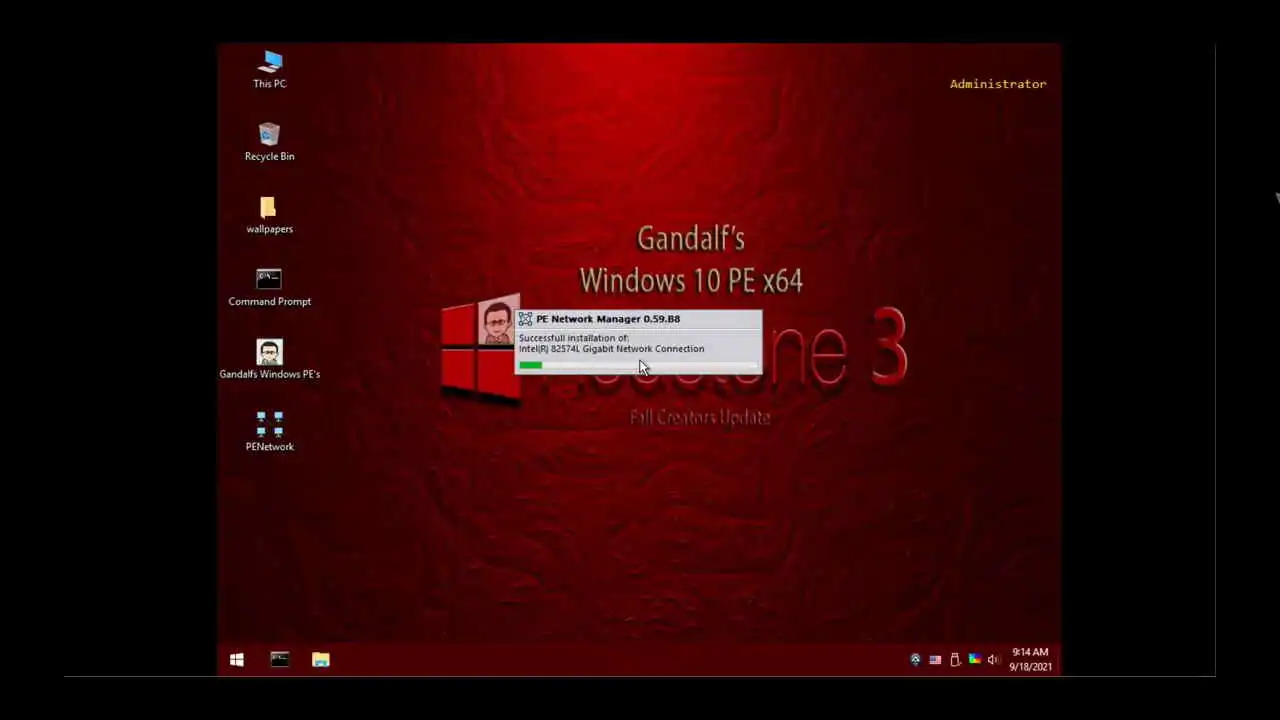Click the Administrator label on desktop
Viewport: 1280px width, 720px height.
[x=998, y=84]
